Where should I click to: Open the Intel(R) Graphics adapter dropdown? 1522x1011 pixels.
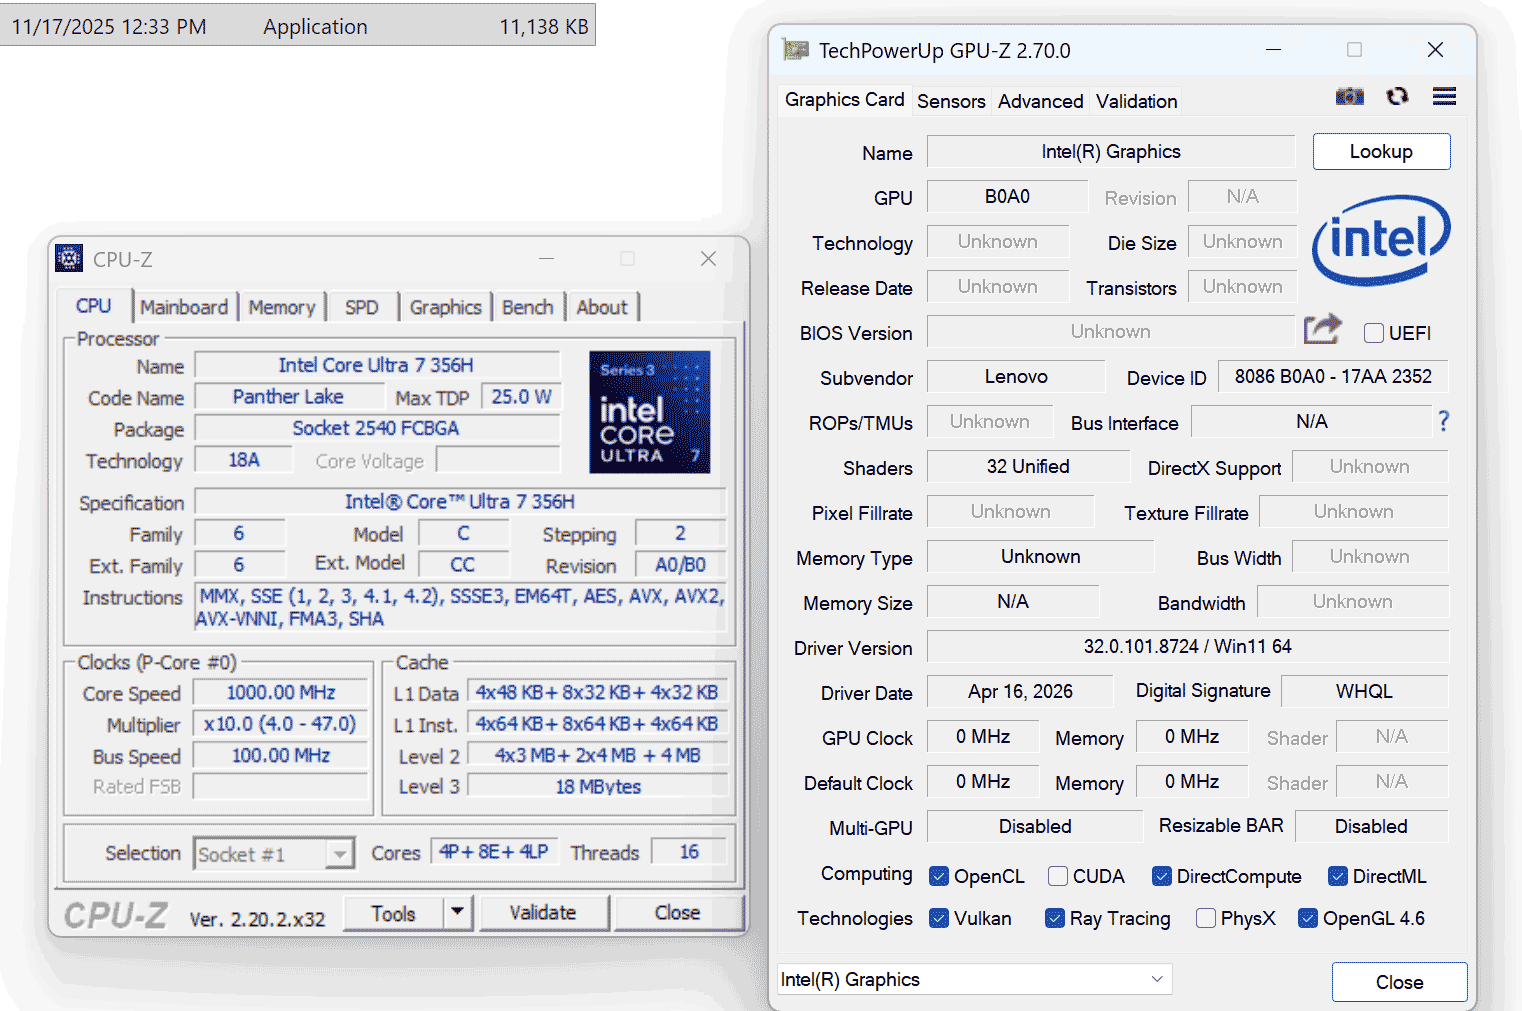975,980
